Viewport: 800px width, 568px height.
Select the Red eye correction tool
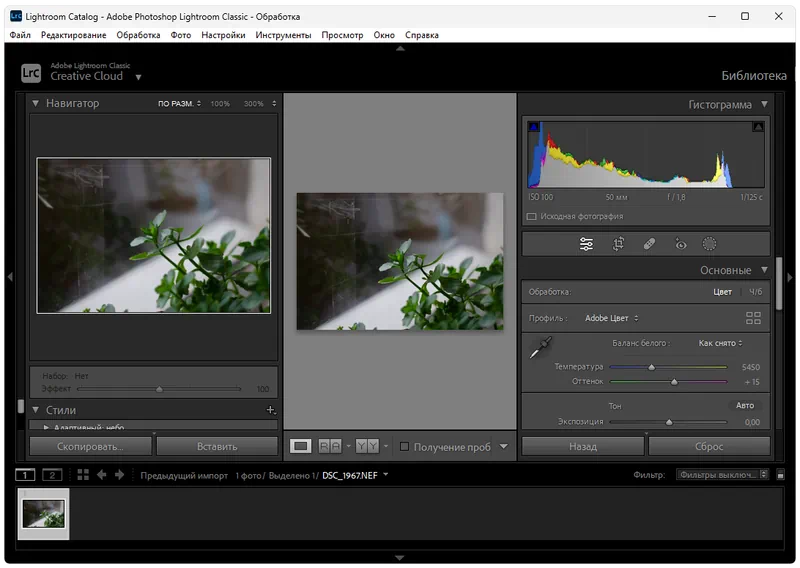point(680,244)
